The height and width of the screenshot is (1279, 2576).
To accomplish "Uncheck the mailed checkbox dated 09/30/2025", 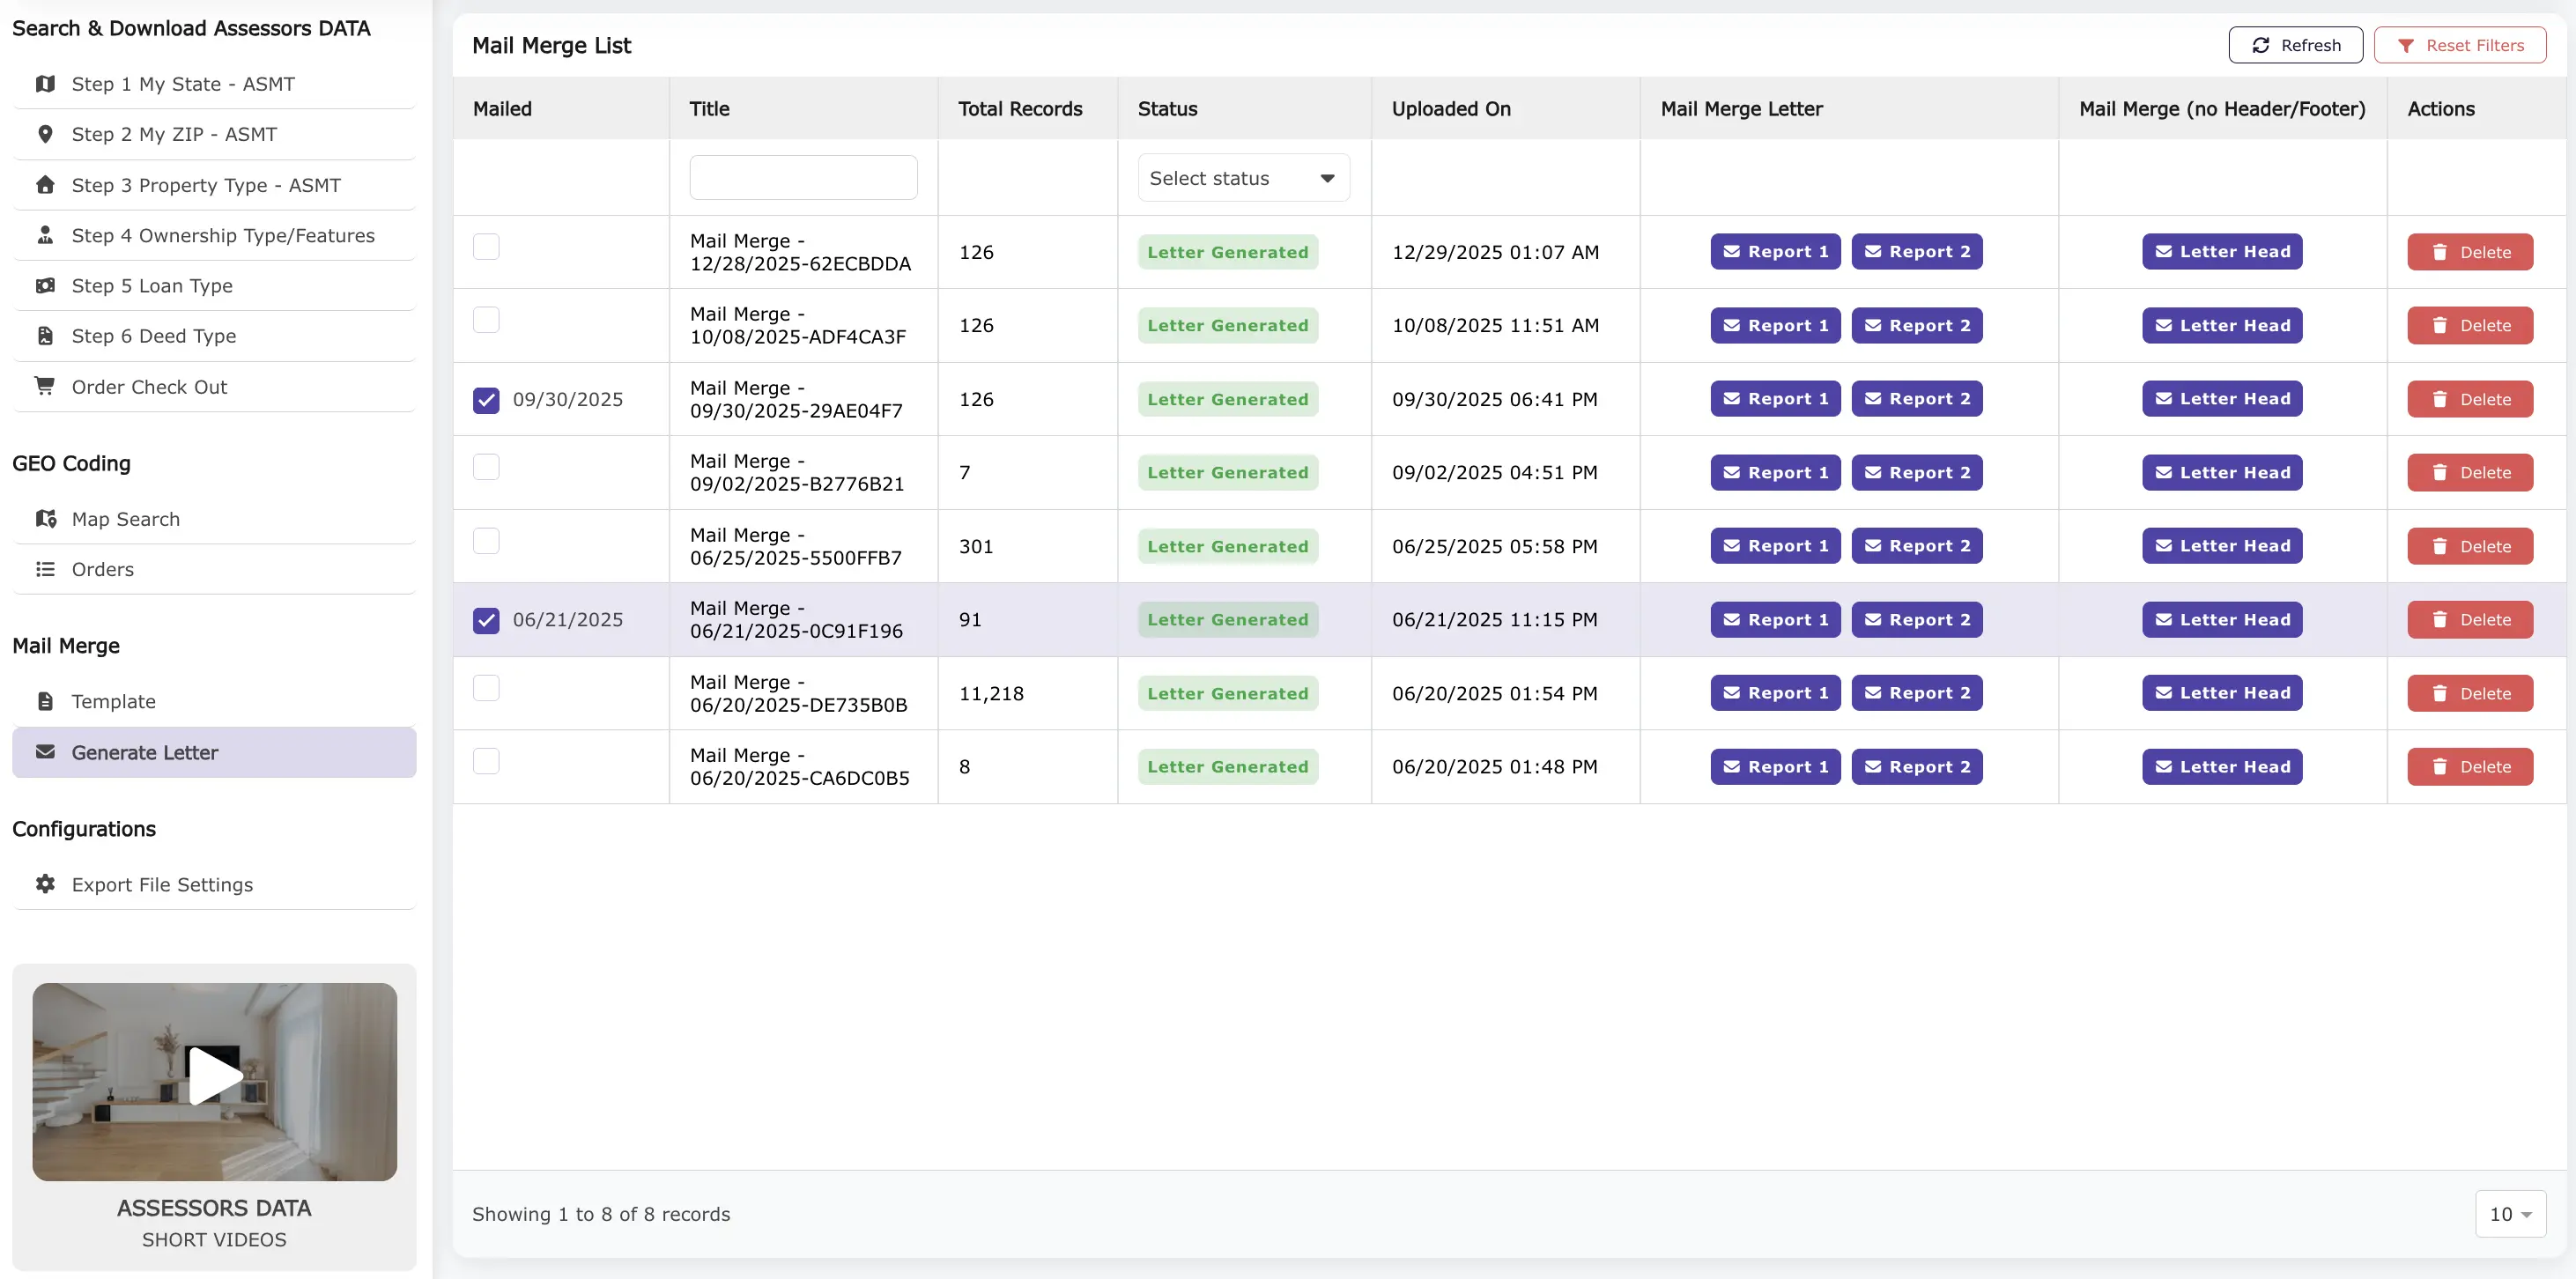I will pos(486,400).
